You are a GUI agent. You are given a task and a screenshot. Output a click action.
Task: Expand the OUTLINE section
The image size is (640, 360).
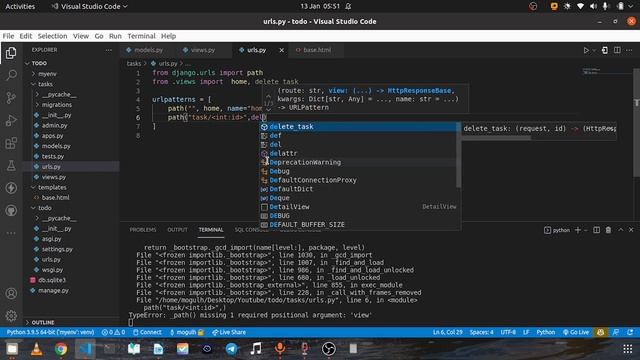coord(42,322)
